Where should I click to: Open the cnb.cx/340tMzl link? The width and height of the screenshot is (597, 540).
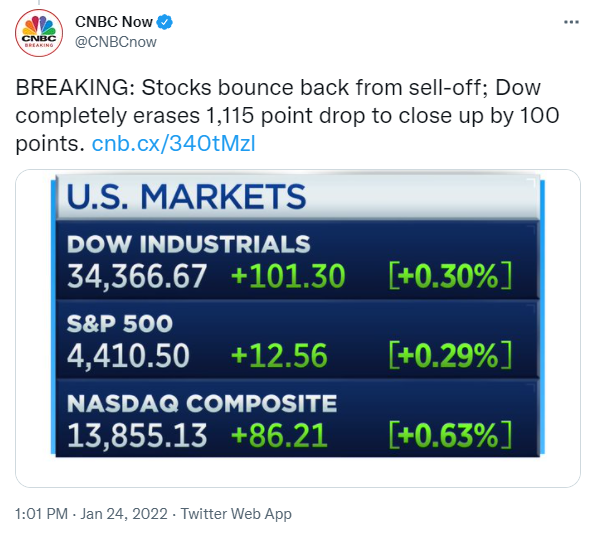[174, 144]
